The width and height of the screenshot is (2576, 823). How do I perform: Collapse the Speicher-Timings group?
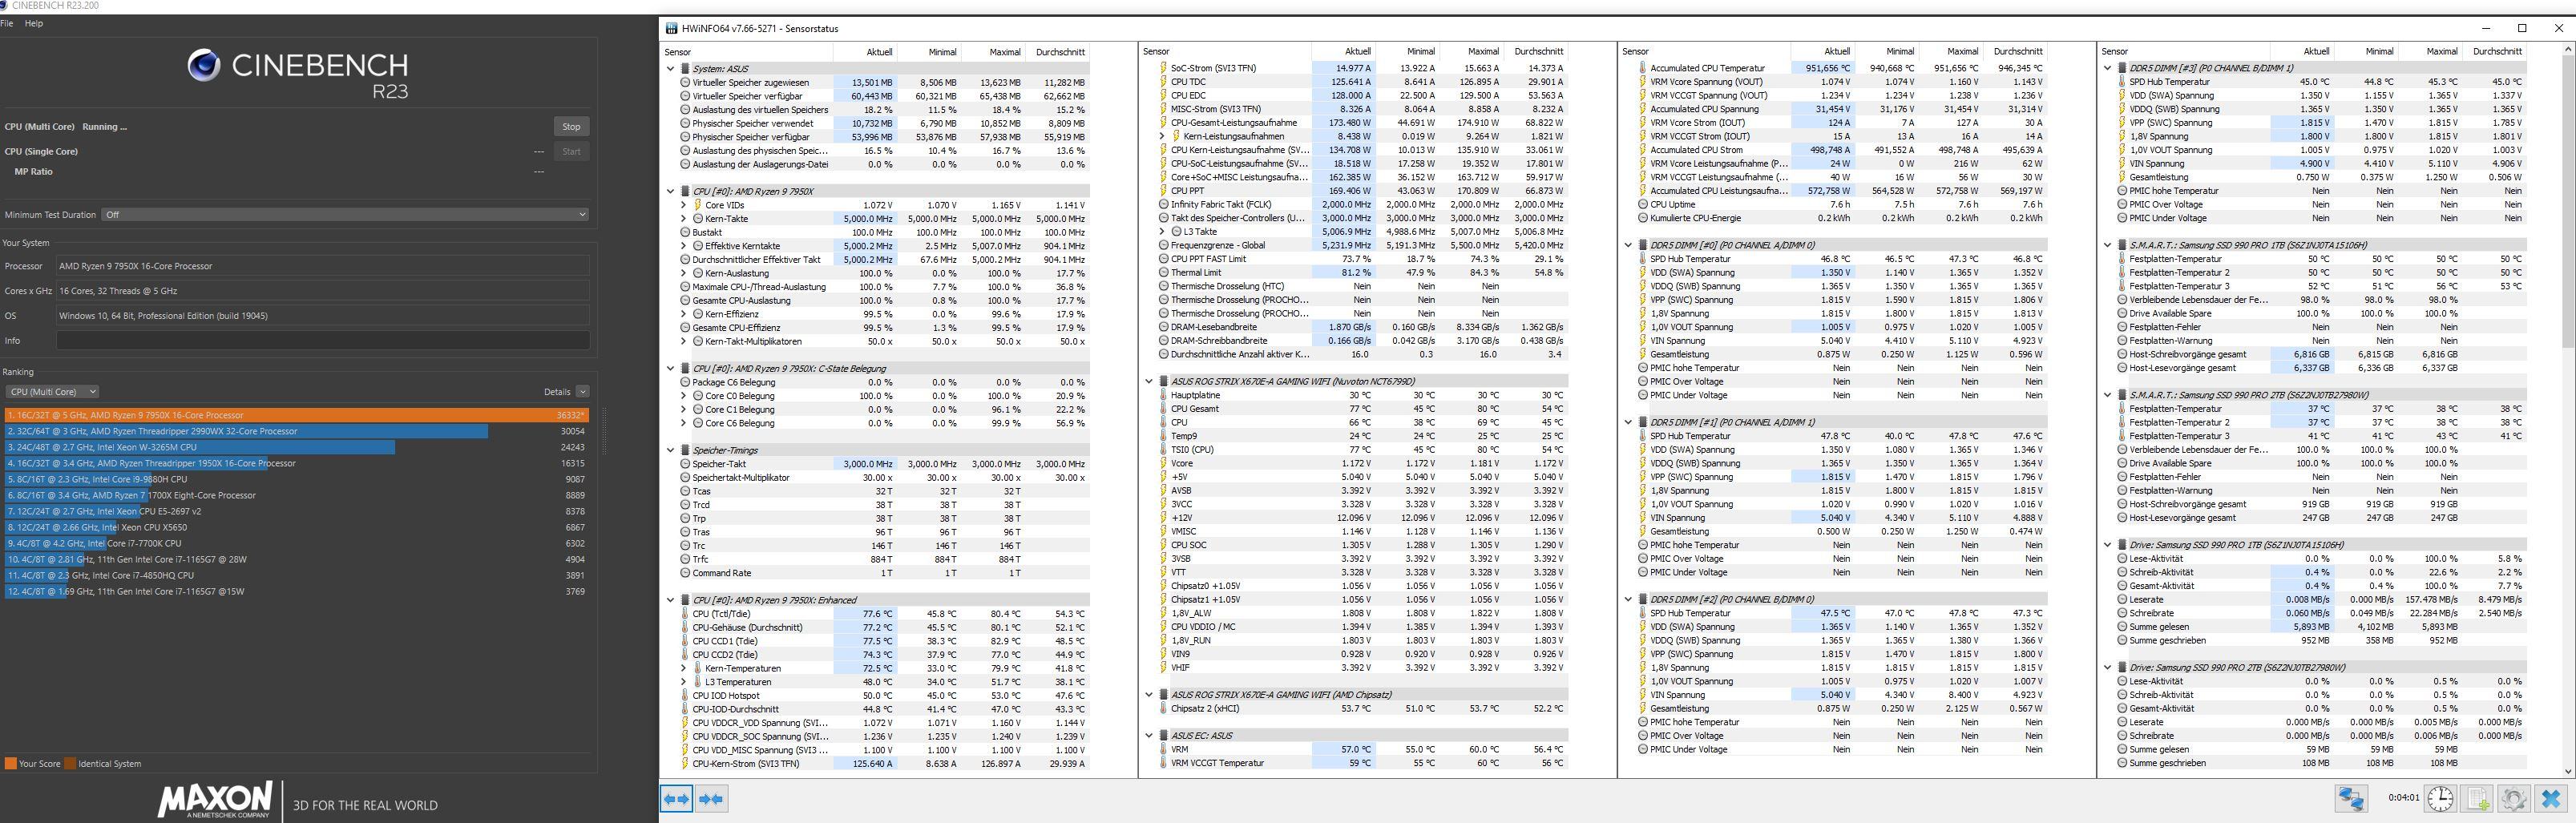tap(671, 450)
